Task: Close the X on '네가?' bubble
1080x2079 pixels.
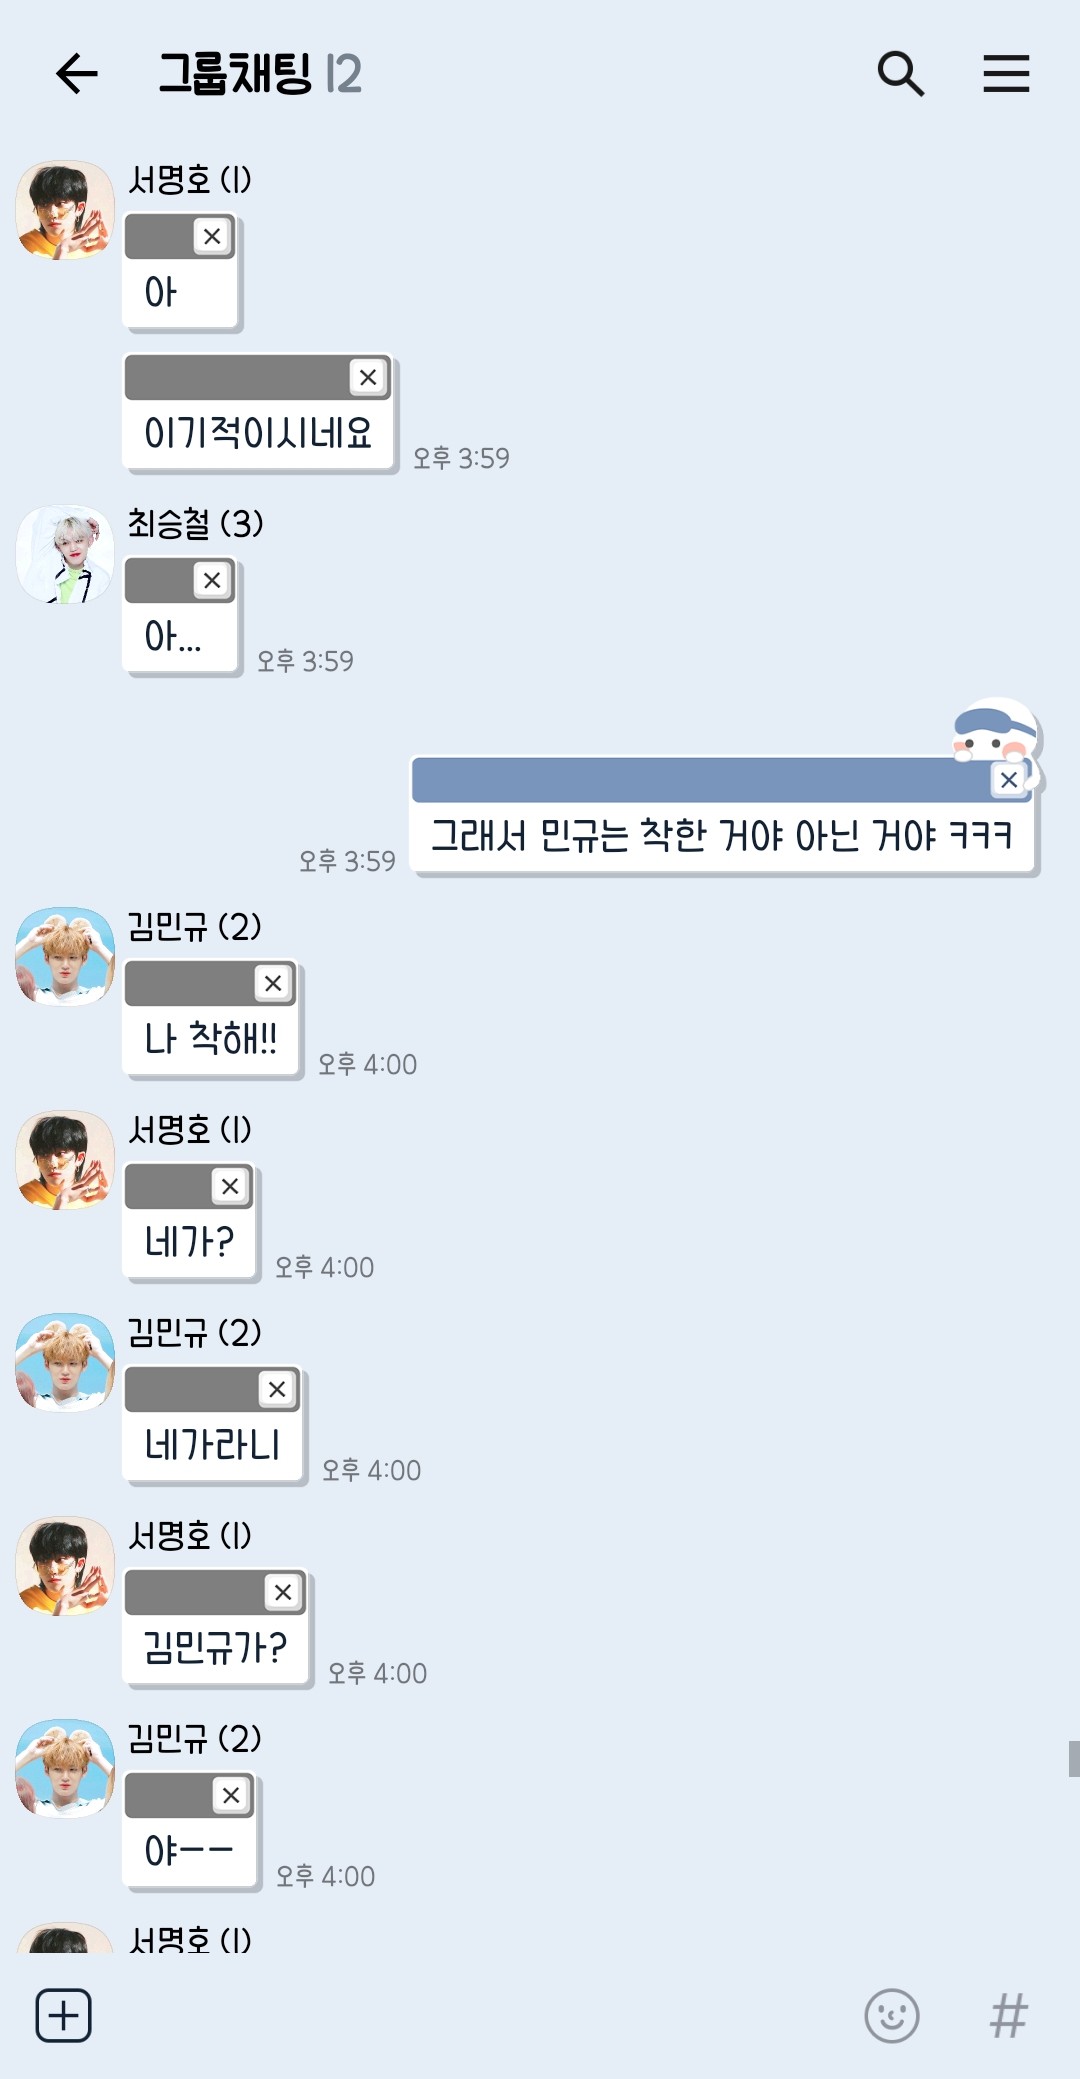Action: pyautogui.click(x=230, y=1186)
